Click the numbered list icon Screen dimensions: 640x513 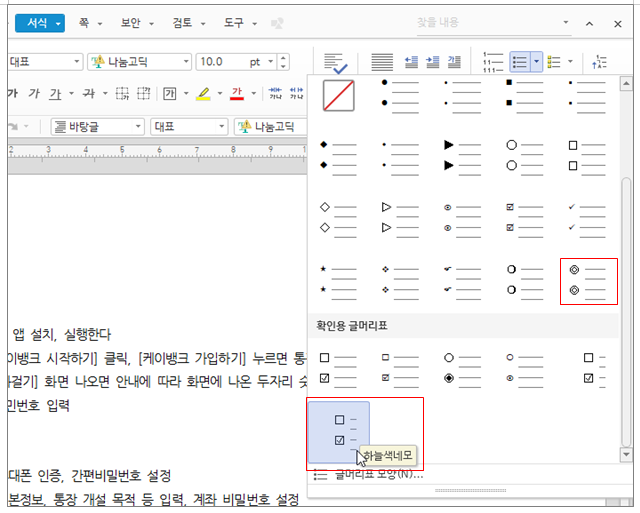(493, 62)
